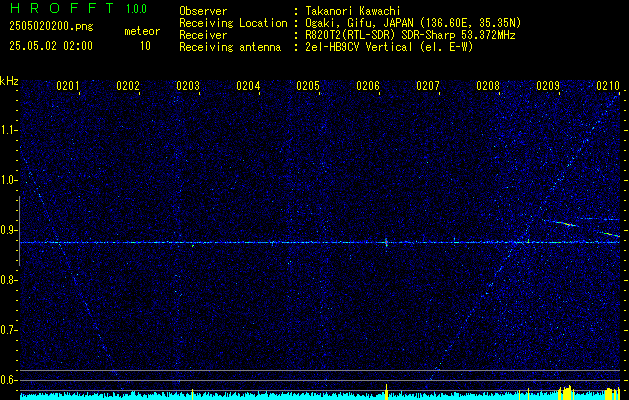The width and height of the screenshot is (629, 400).
Task: Click the Receiving Location label
Action: tap(233, 23)
